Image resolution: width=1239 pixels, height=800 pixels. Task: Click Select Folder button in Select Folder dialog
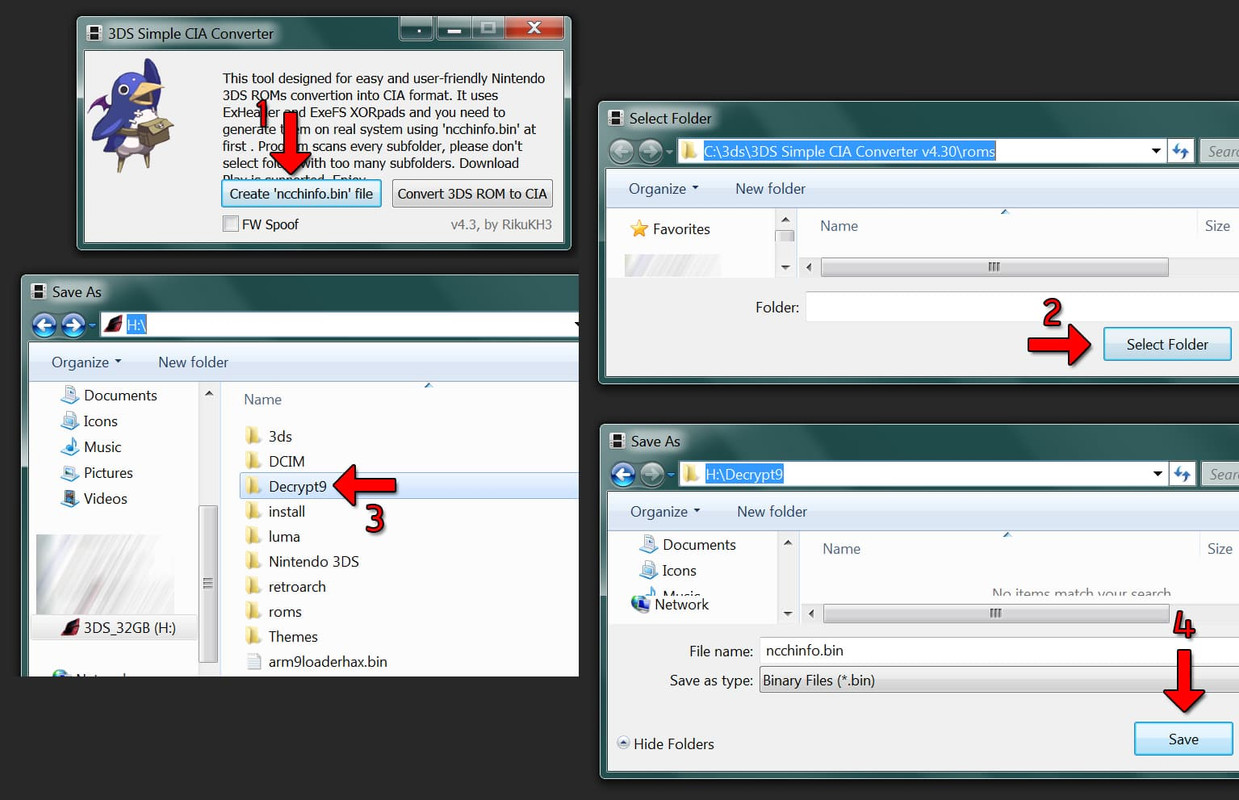[x=1167, y=344]
